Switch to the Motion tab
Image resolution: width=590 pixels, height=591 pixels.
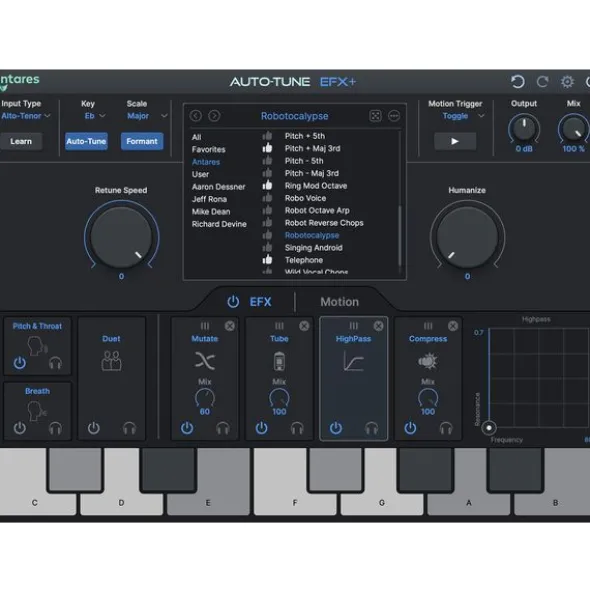(339, 302)
